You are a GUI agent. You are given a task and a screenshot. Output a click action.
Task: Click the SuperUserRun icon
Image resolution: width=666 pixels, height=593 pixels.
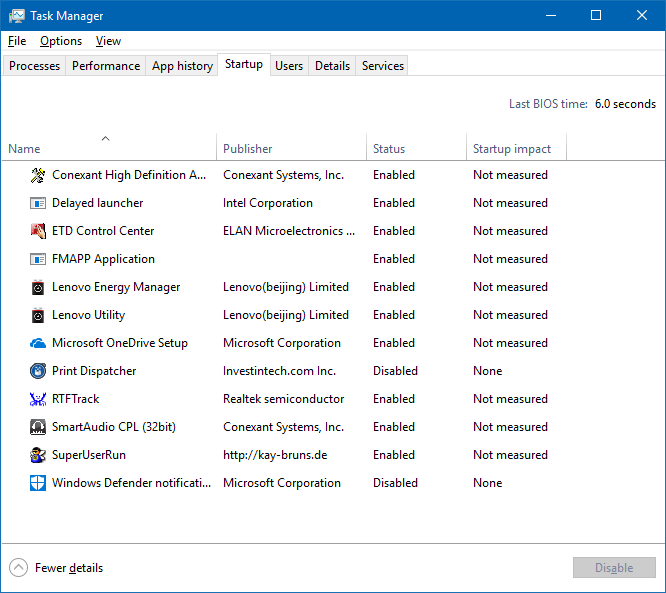(x=38, y=455)
